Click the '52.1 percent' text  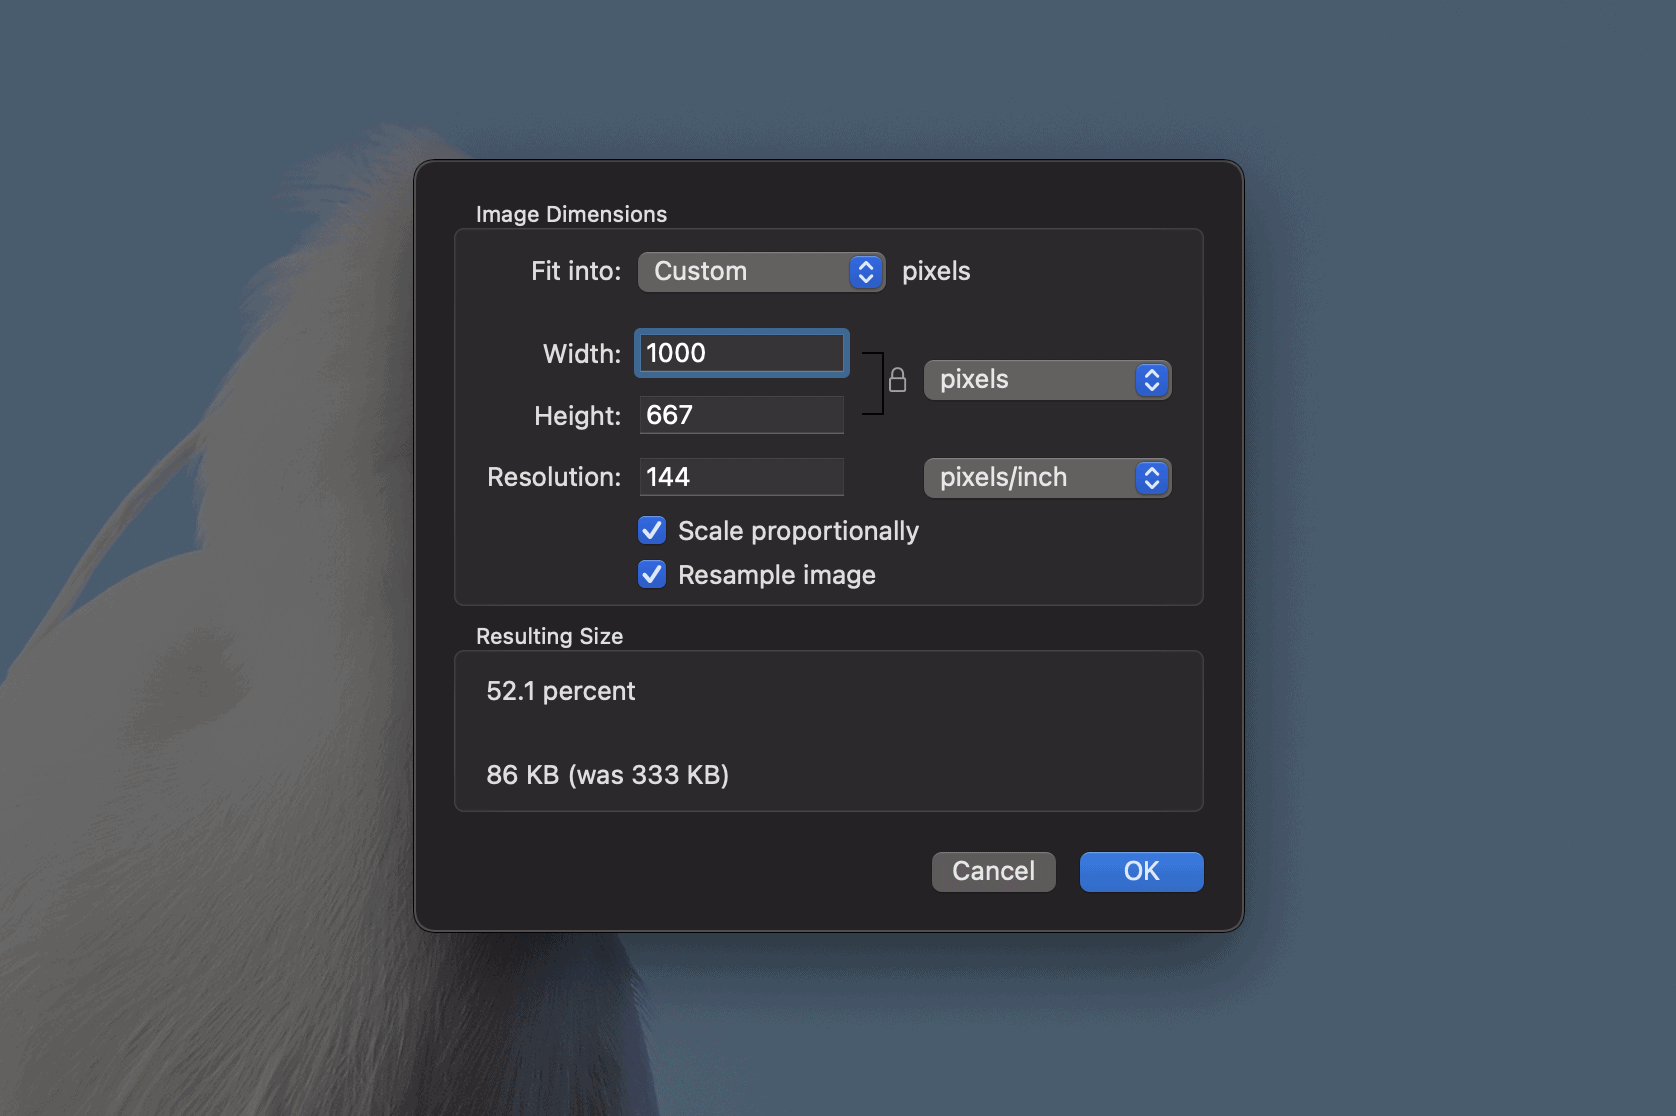click(560, 691)
